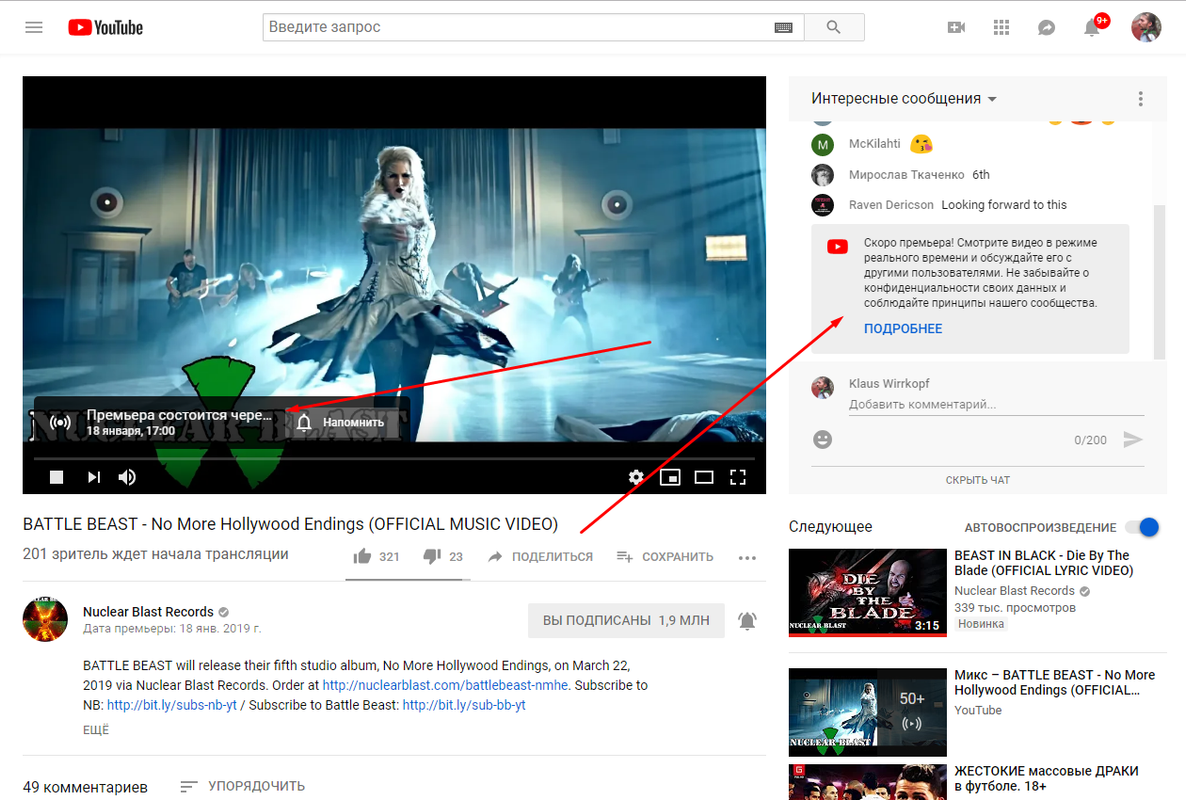
Task: Click chat user "Мирослав Ткаченко"
Action: pyautogui.click(x=906, y=175)
